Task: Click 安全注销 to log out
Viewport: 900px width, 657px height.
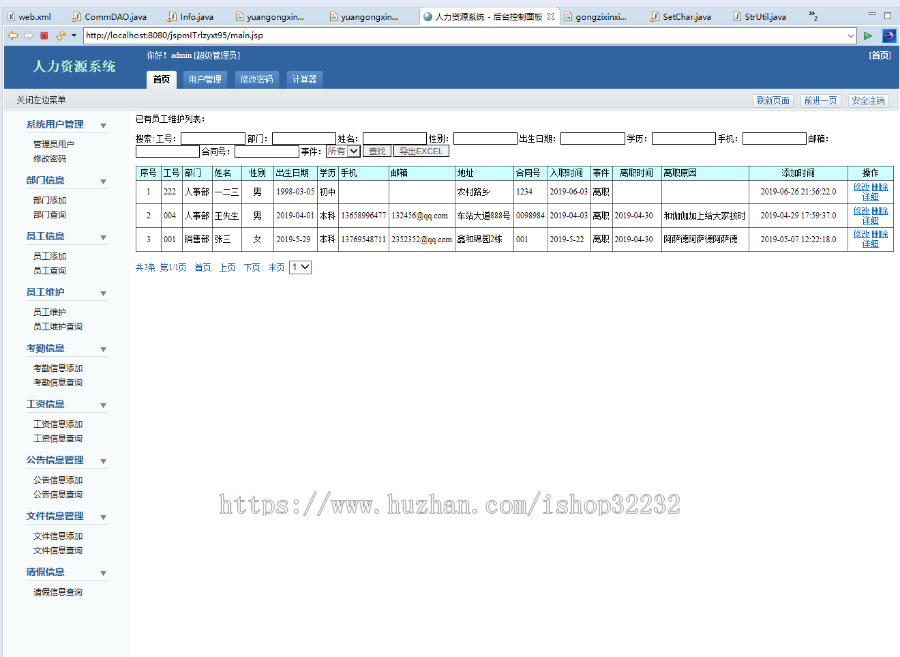Action: tap(867, 100)
